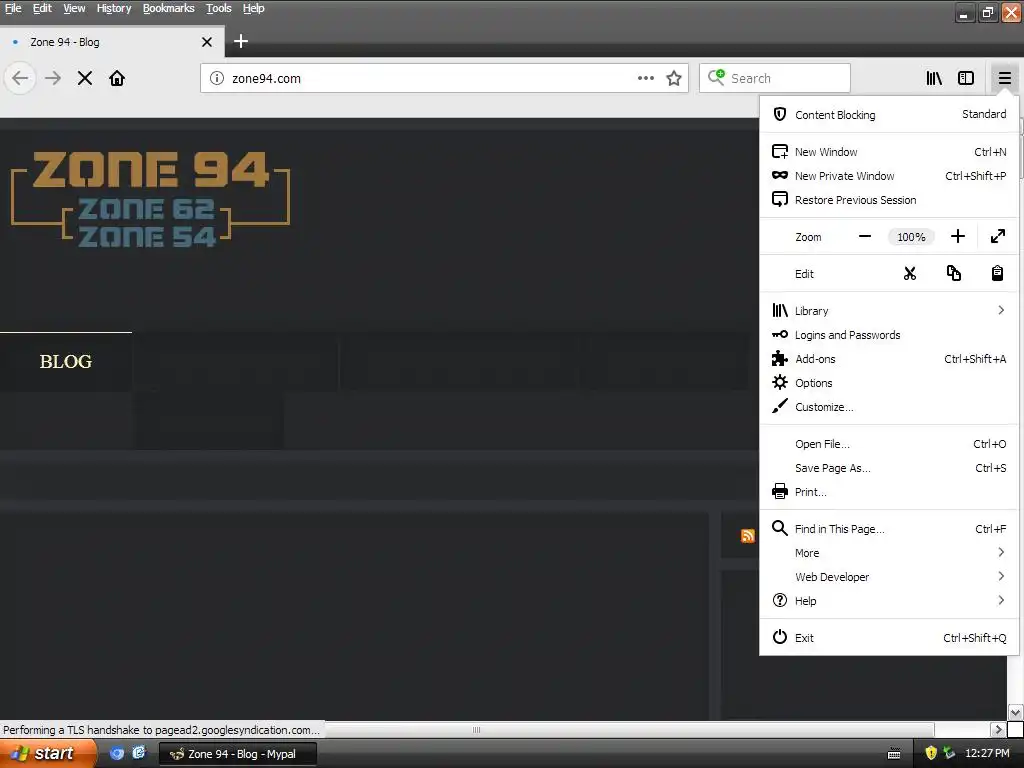Focus the Search box
Viewport: 1024px width, 768px height.
[x=775, y=78]
